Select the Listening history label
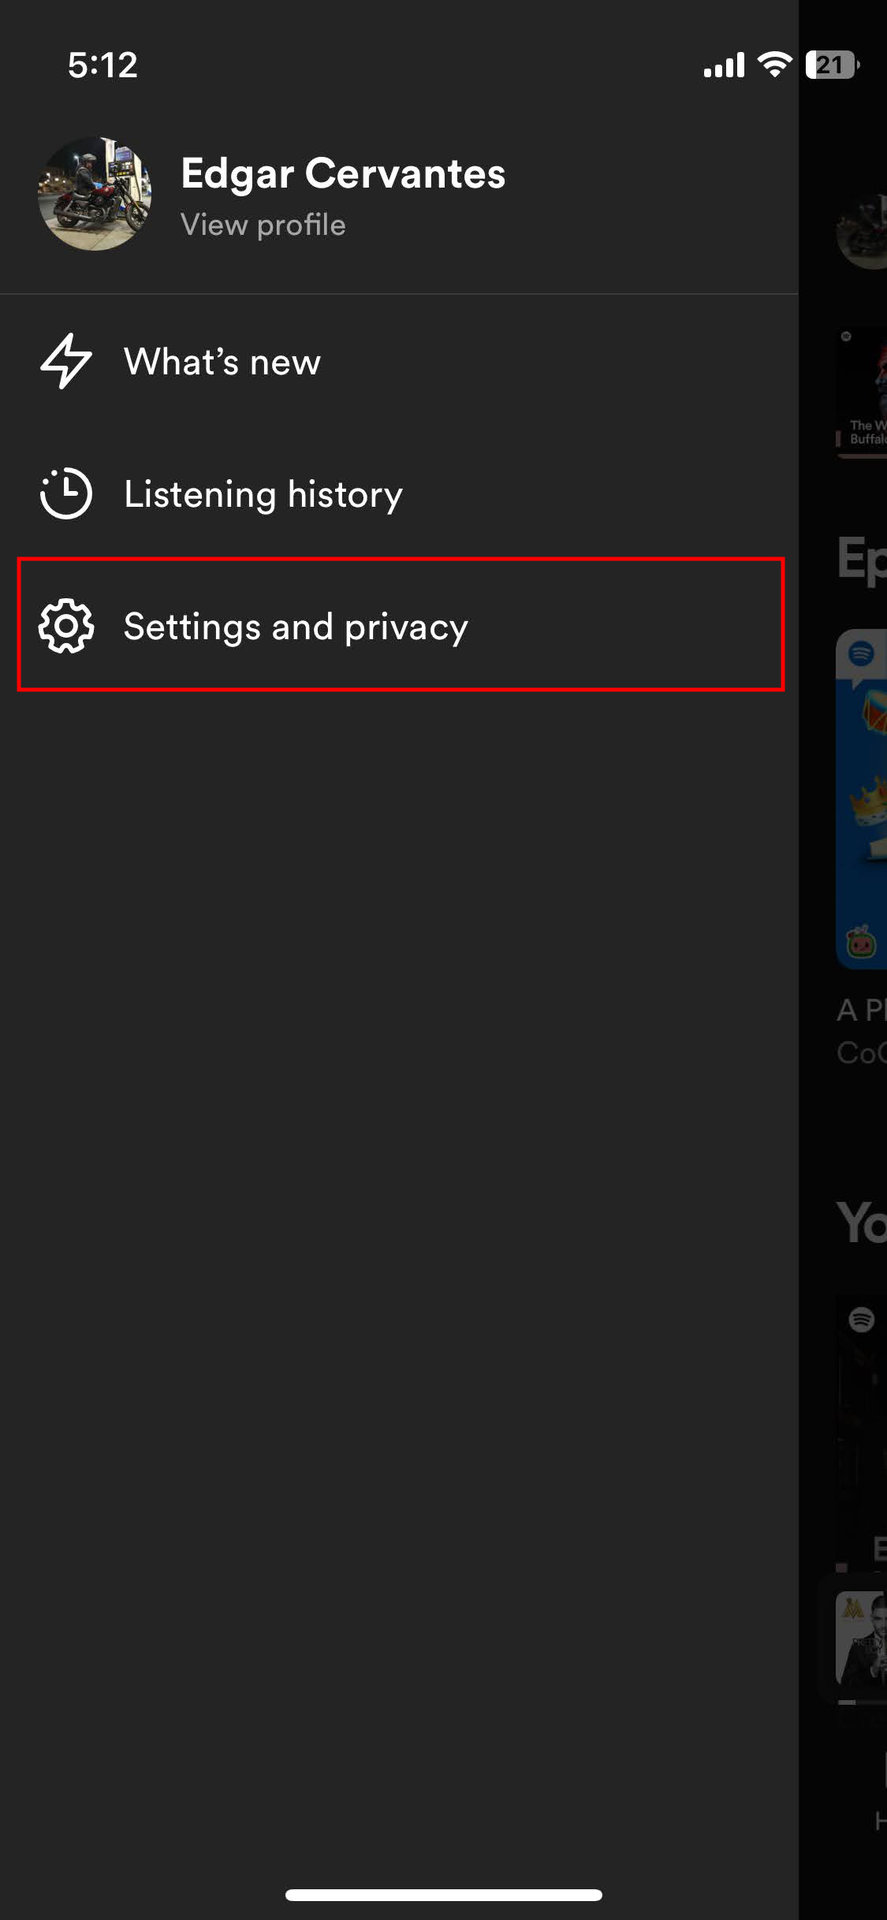Image resolution: width=887 pixels, height=1920 pixels. click(x=263, y=494)
